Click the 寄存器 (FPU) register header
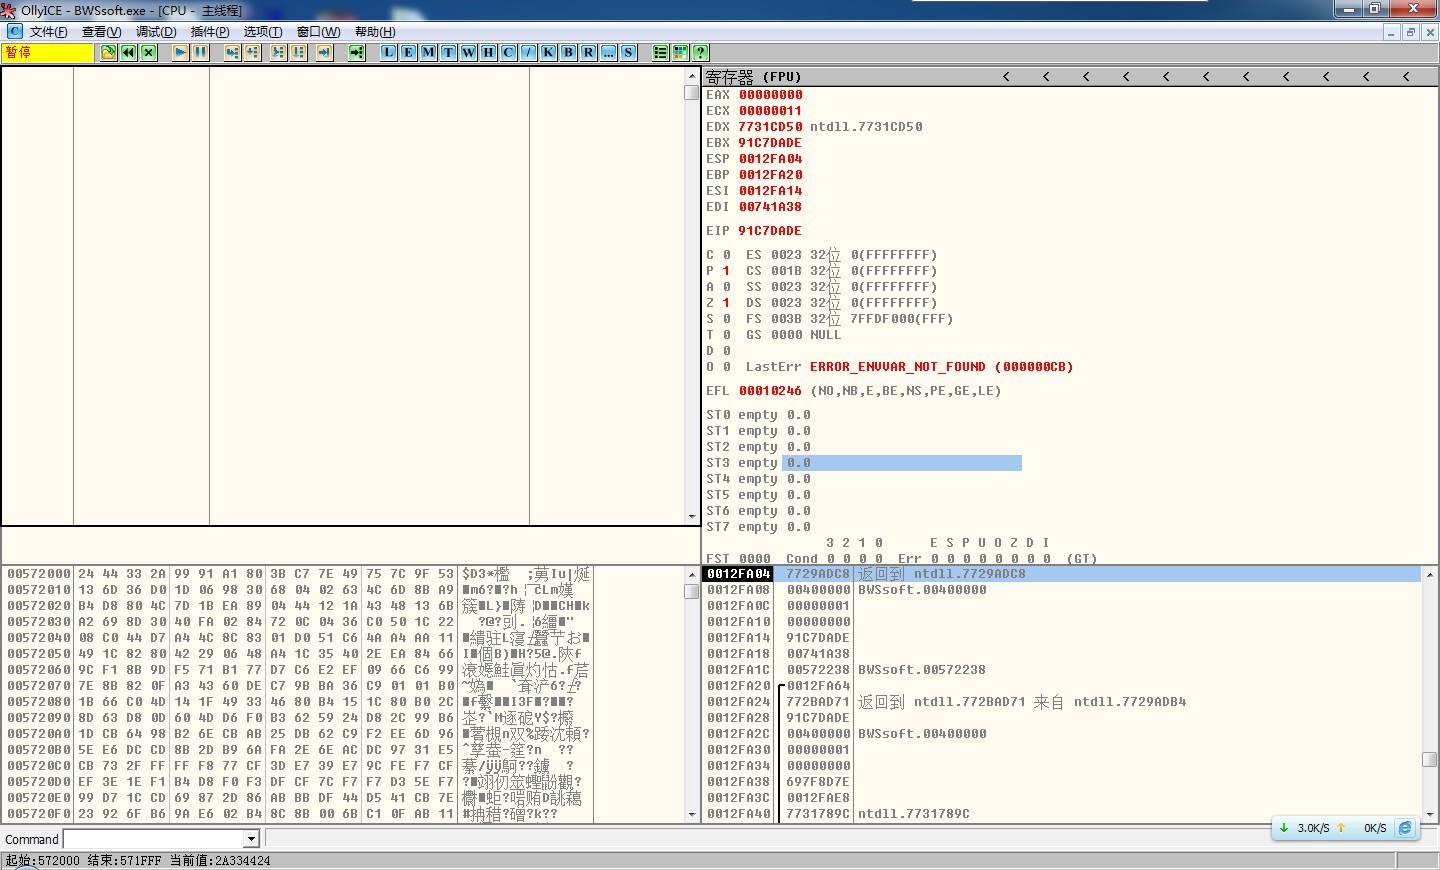The image size is (1440, 870). tap(753, 77)
